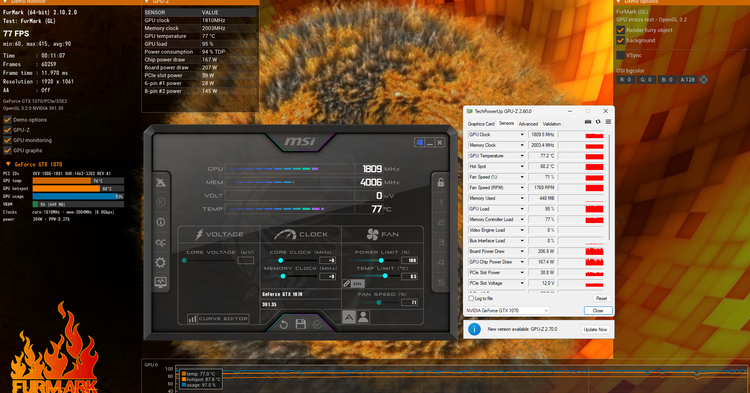
Task: Select profile slot 5 in Afterburner
Action: (441, 282)
